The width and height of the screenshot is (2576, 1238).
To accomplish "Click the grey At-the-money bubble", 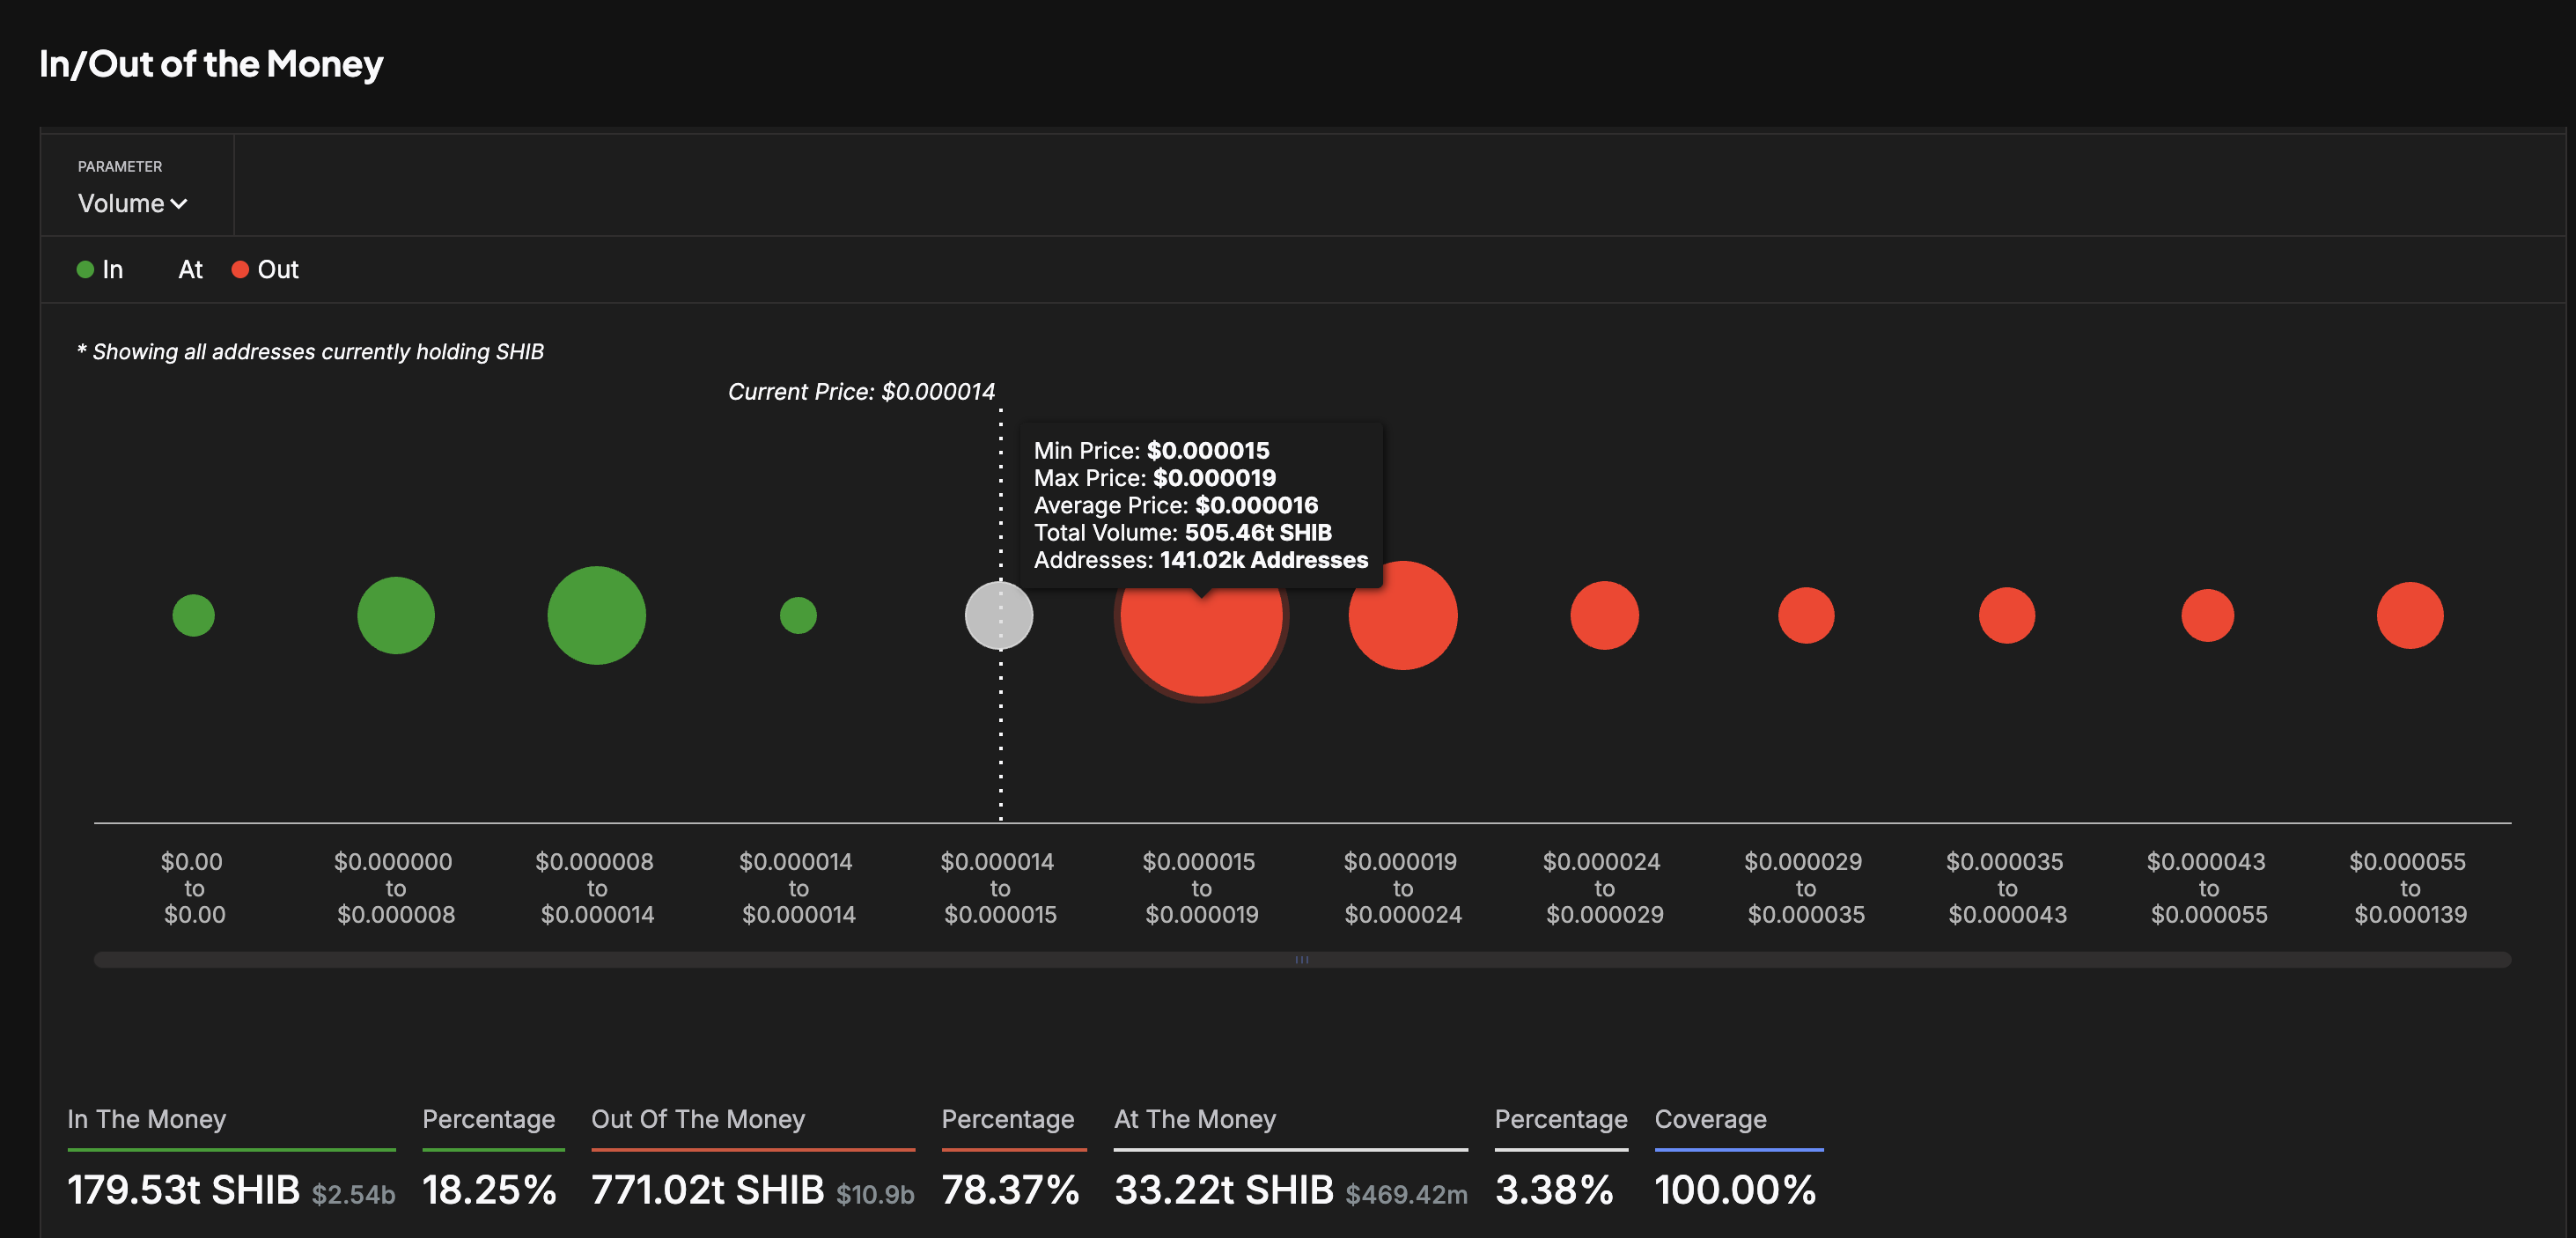I will pyautogui.click(x=998, y=615).
